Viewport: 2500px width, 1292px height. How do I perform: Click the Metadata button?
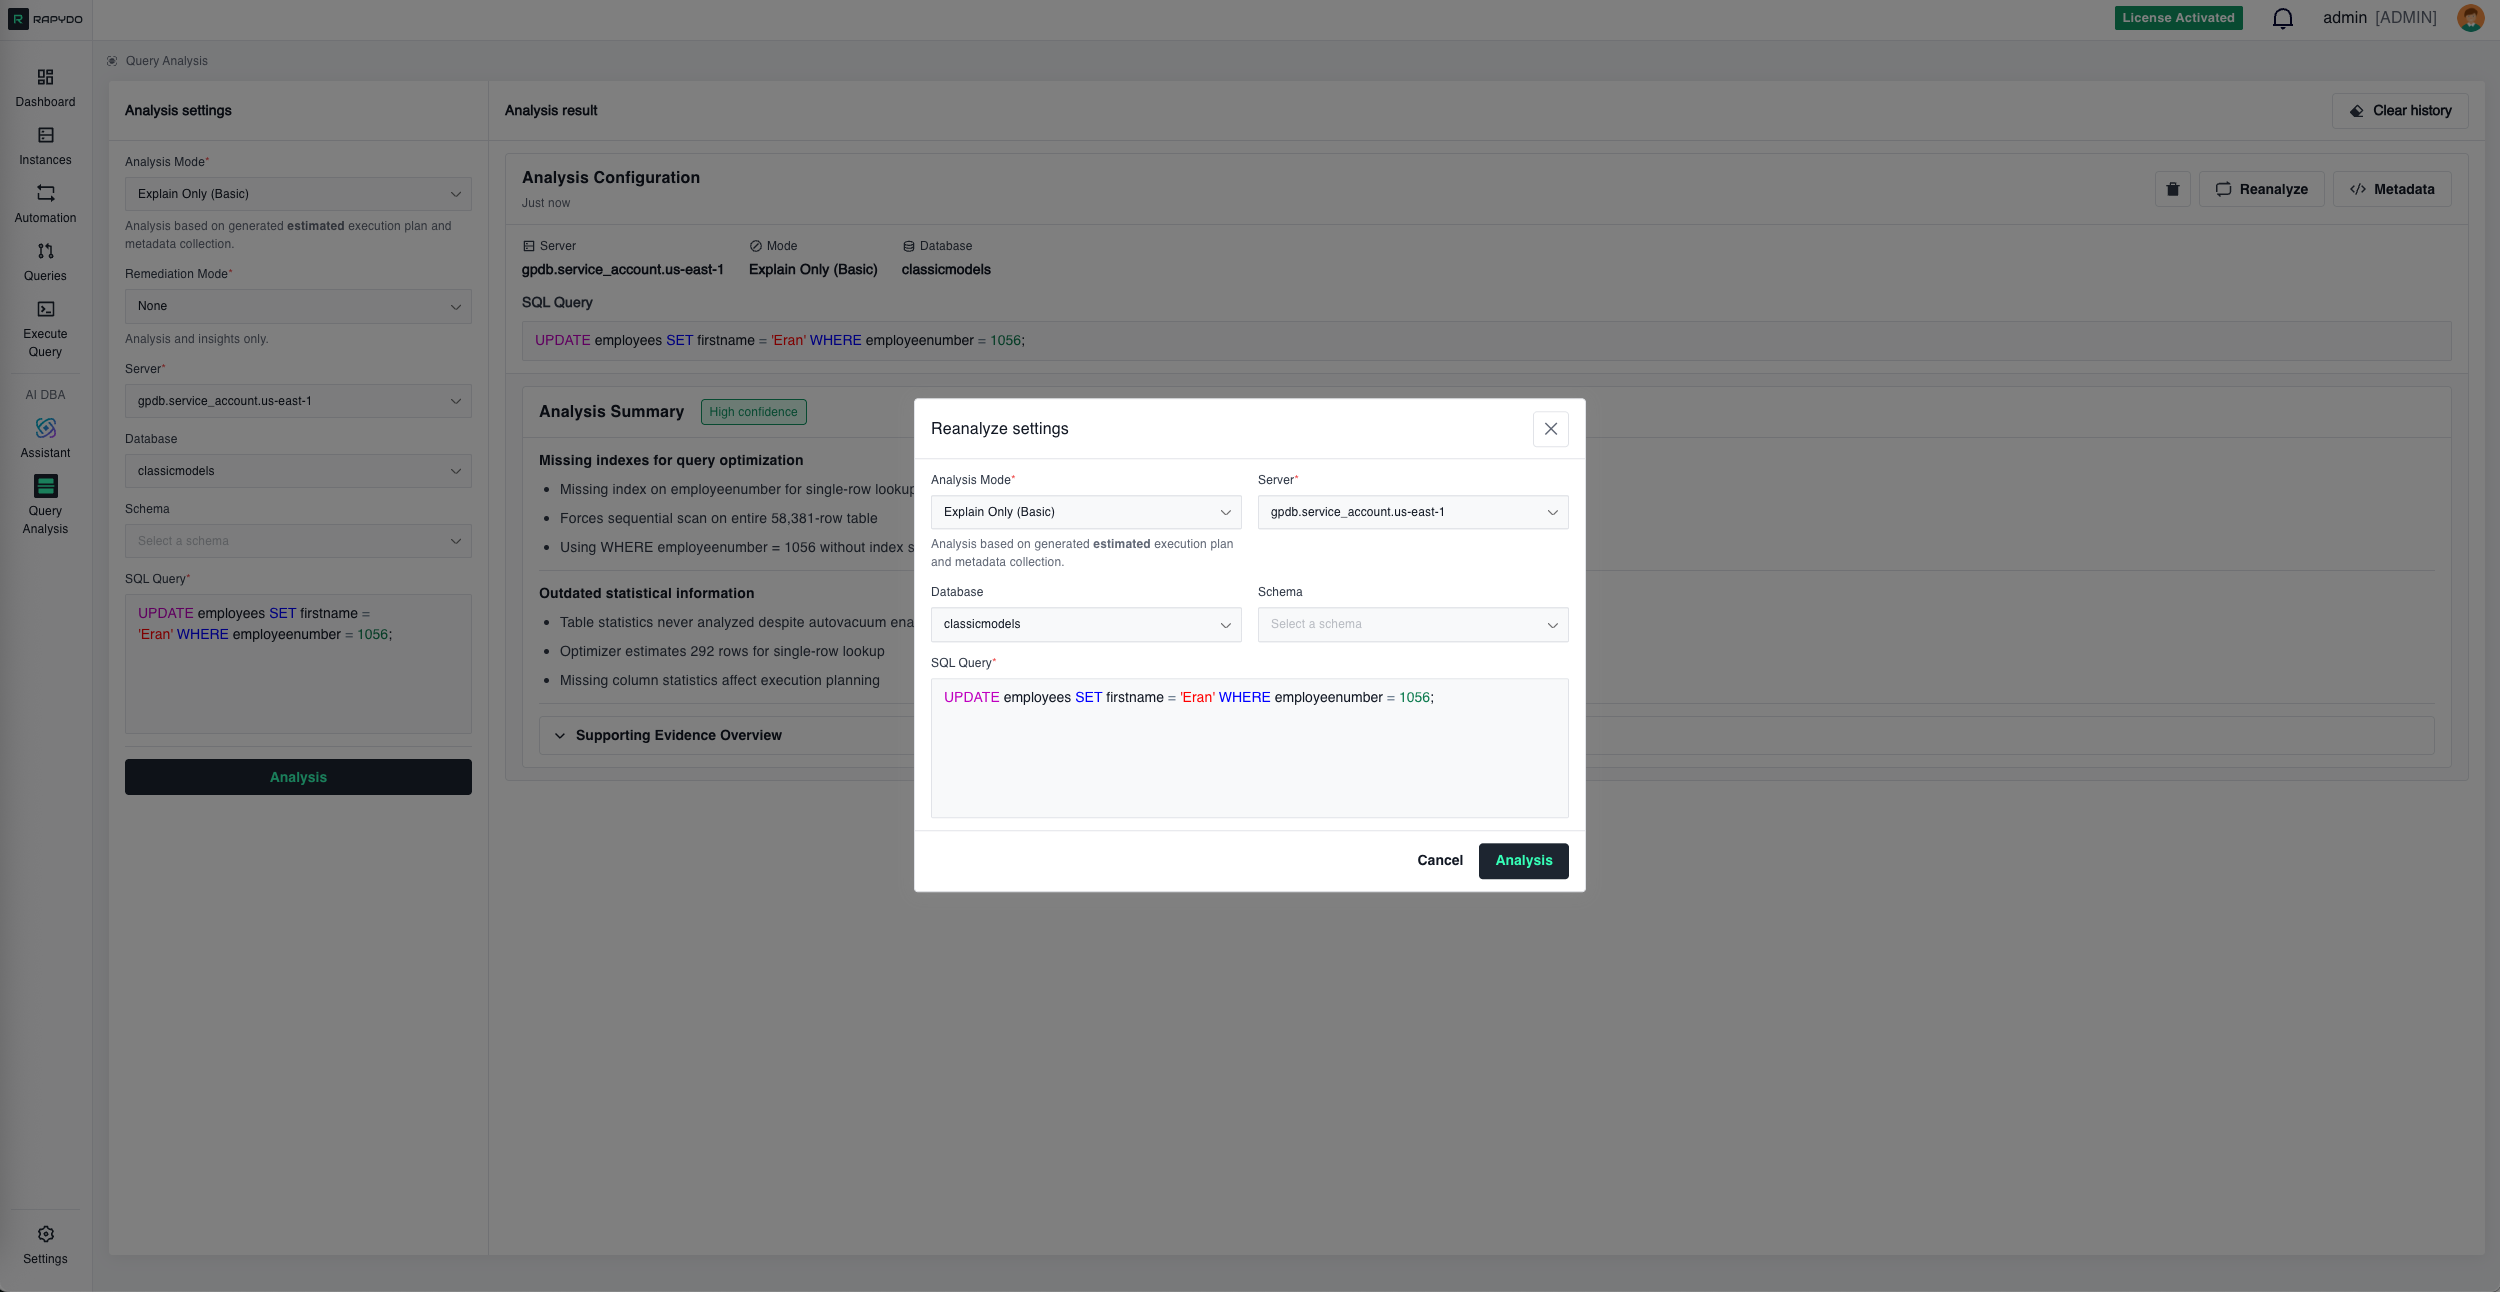click(x=2391, y=190)
